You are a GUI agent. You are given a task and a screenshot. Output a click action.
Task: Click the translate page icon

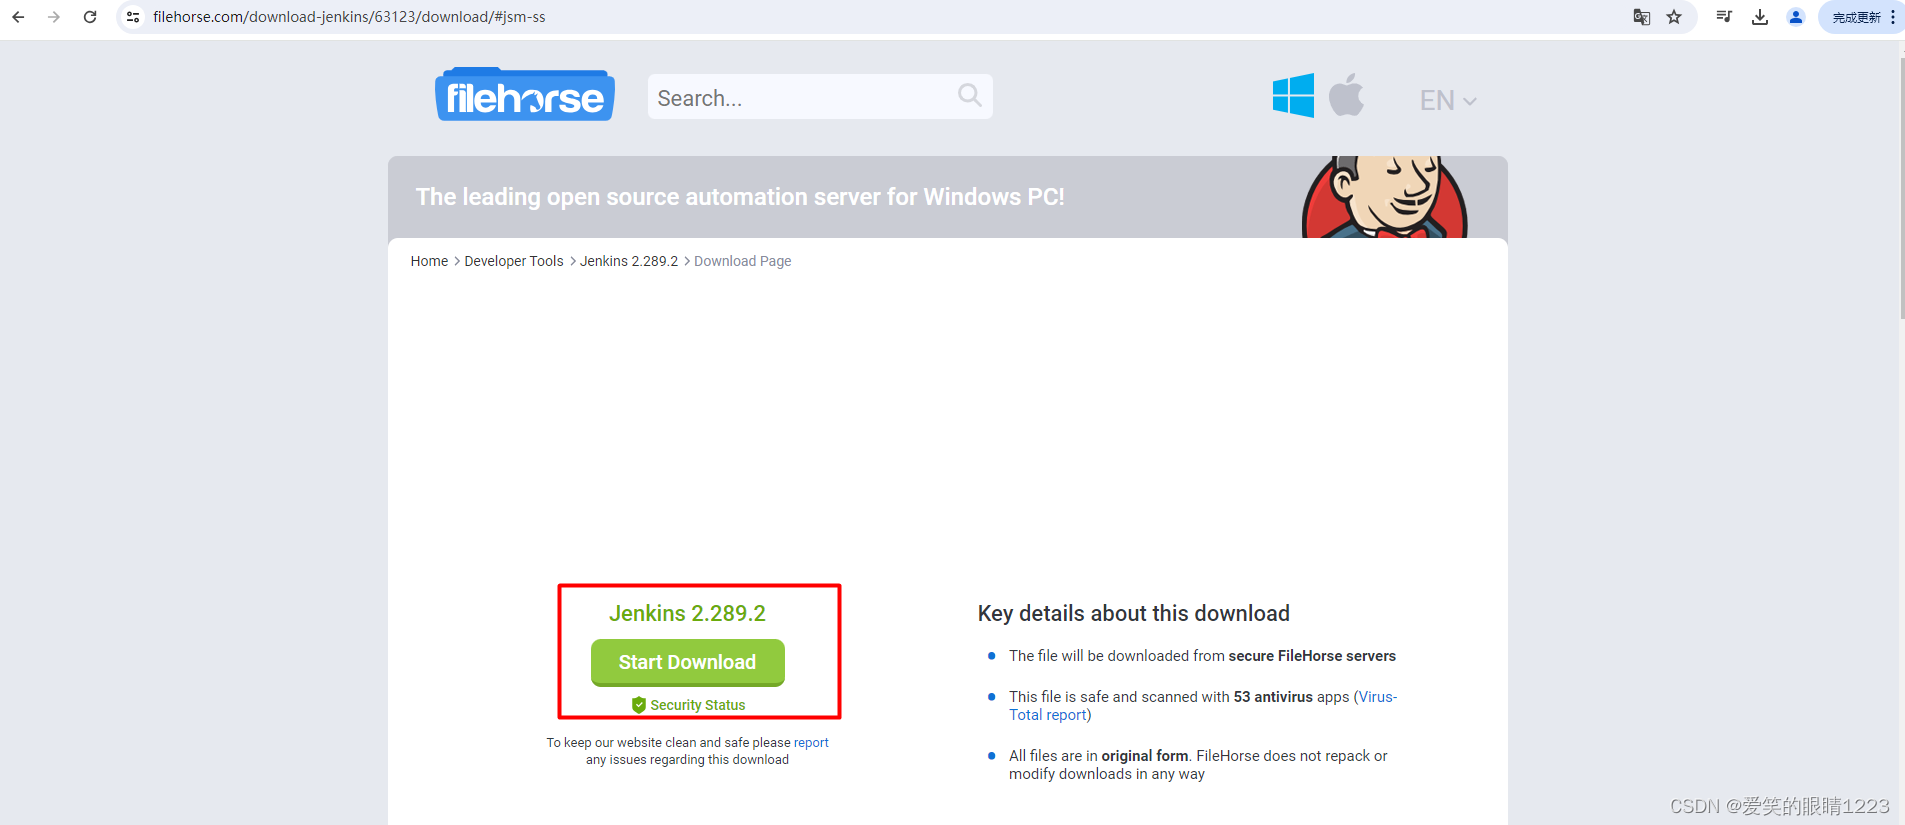tap(1641, 17)
